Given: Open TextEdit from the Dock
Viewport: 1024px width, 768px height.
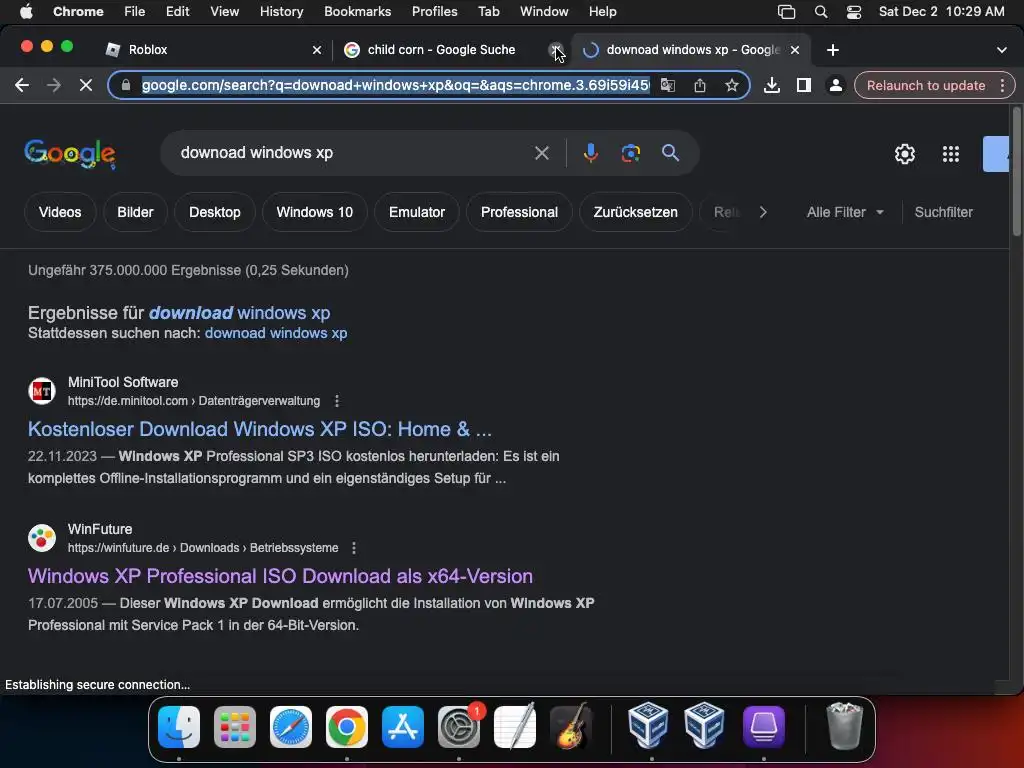Looking at the screenshot, I should click(515, 727).
